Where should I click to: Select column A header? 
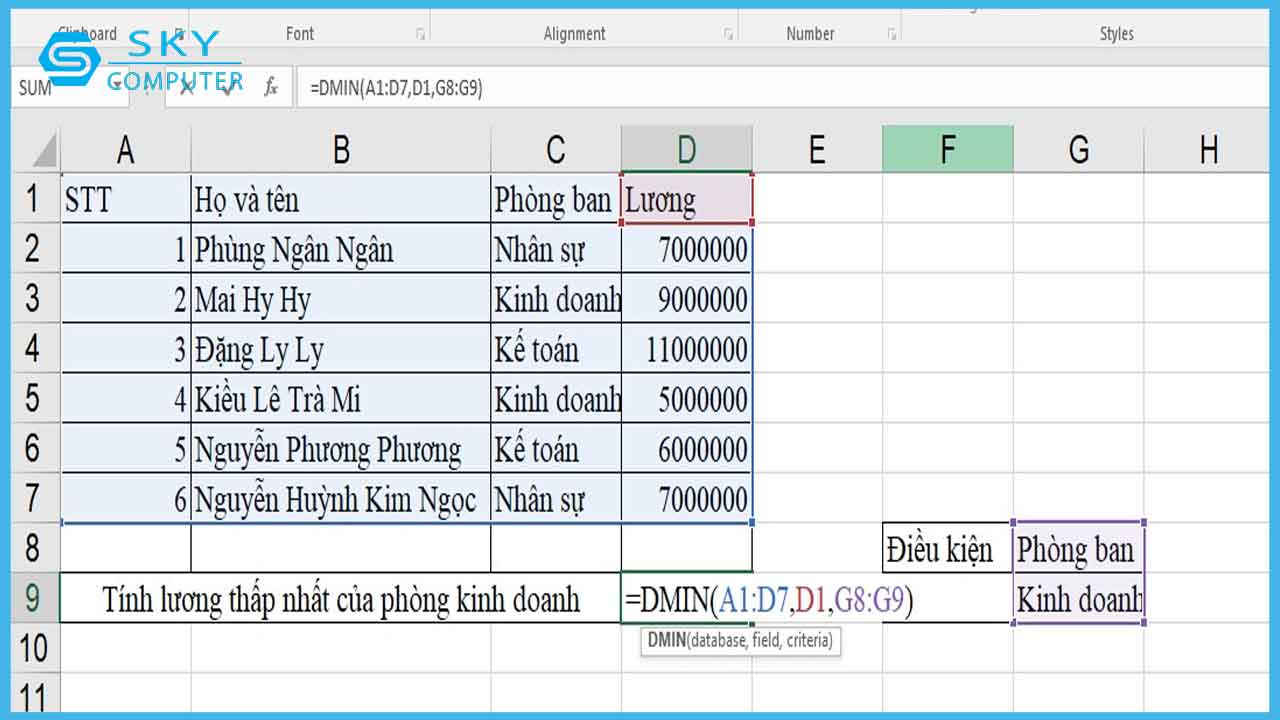click(125, 149)
